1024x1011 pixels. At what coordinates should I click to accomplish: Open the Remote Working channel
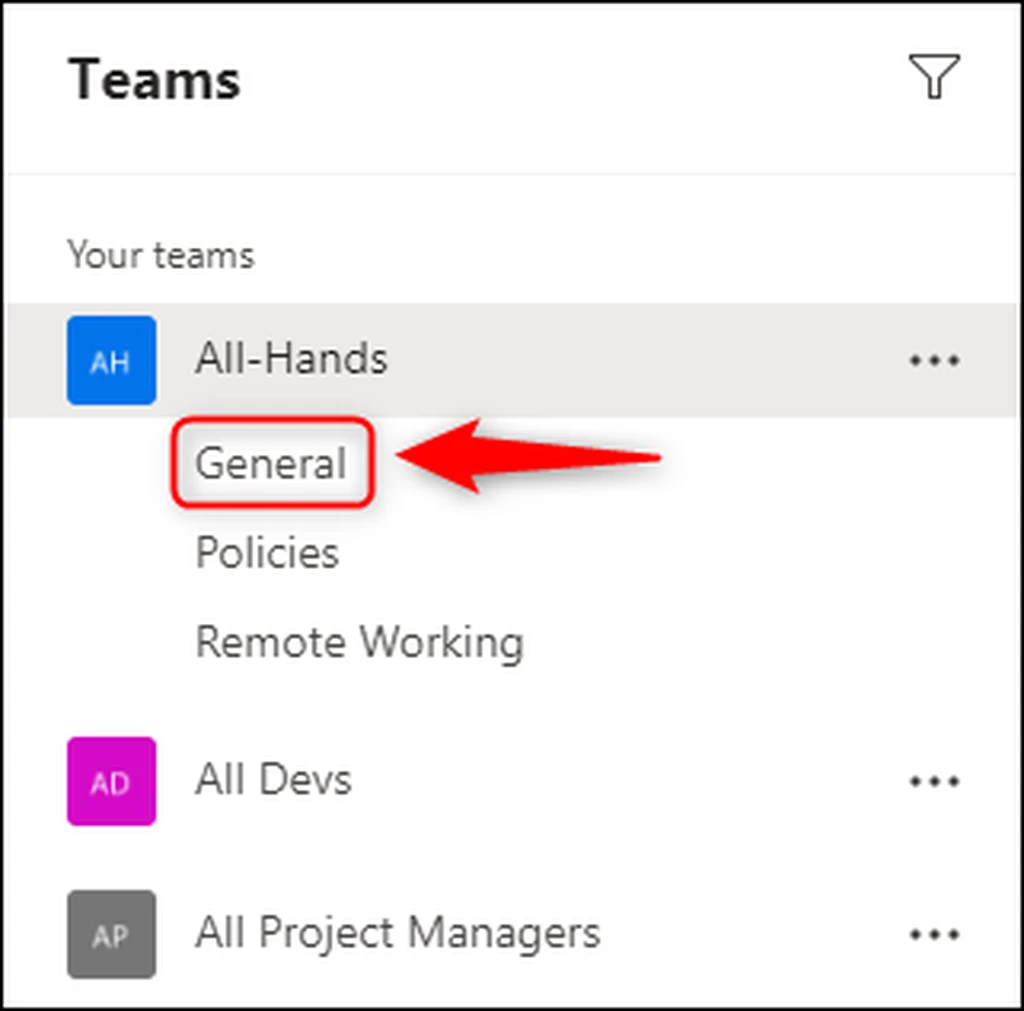360,643
